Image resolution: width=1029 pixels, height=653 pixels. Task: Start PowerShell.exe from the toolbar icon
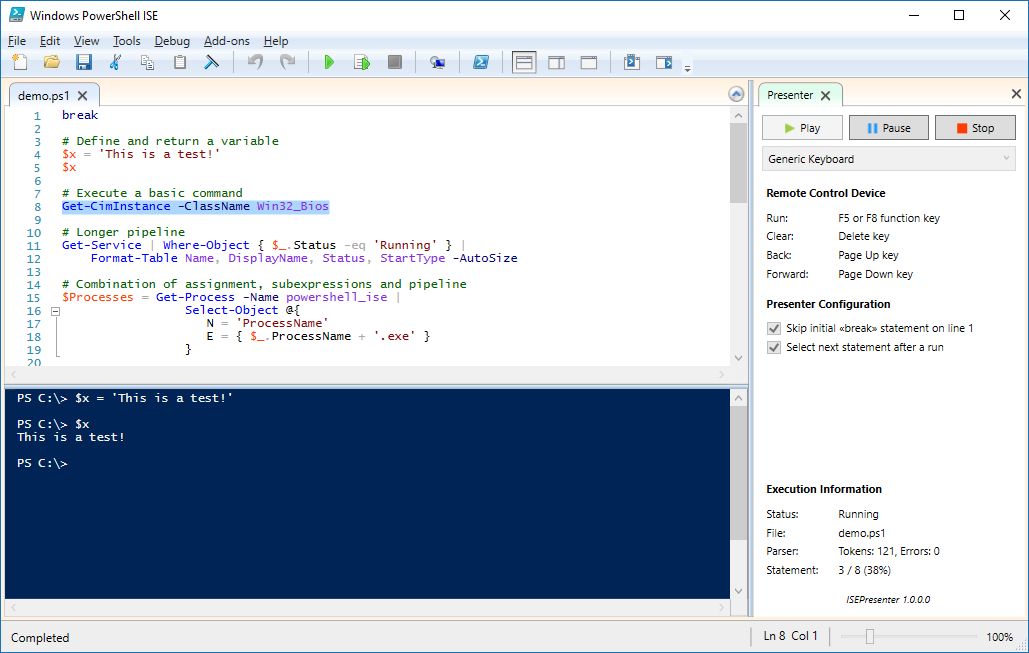click(x=481, y=62)
